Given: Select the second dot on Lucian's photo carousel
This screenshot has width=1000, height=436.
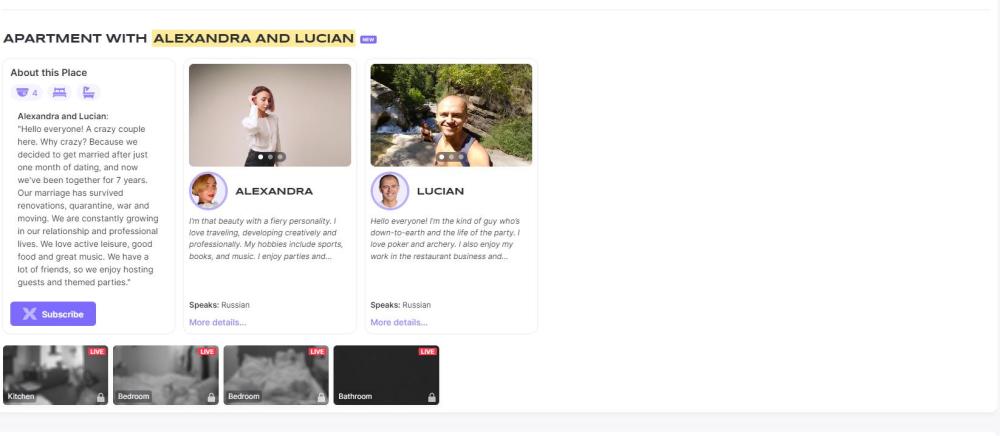Looking at the screenshot, I should pos(451,156).
